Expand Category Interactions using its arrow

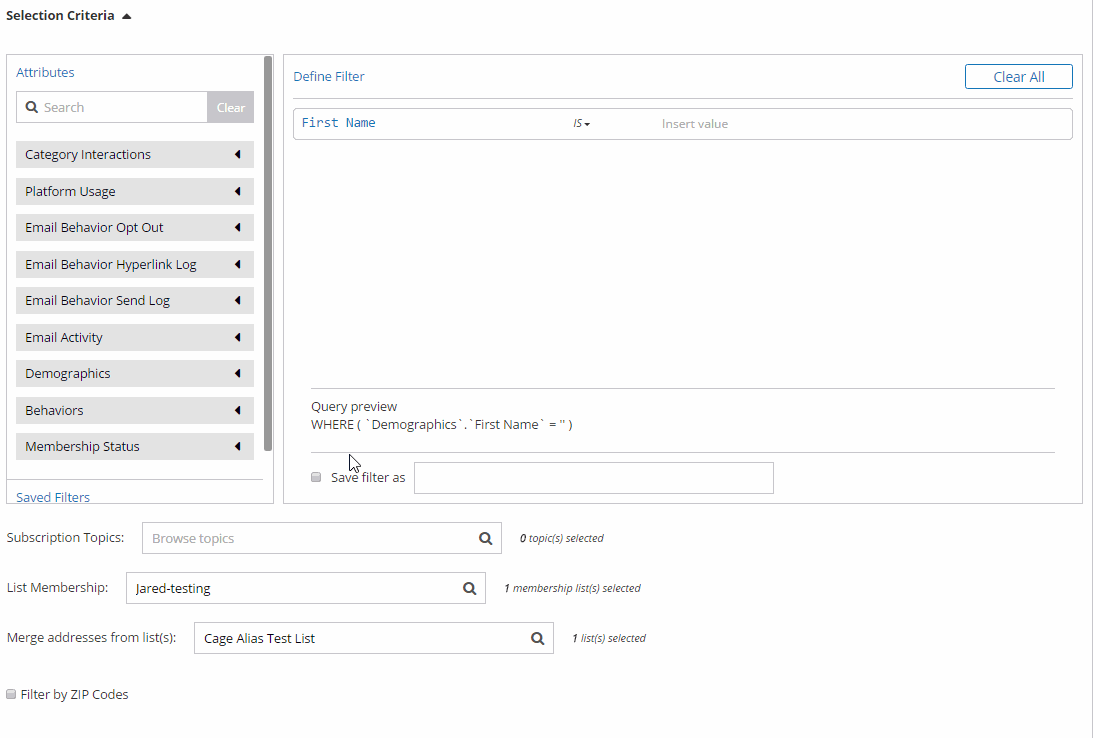pyautogui.click(x=238, y=155)
